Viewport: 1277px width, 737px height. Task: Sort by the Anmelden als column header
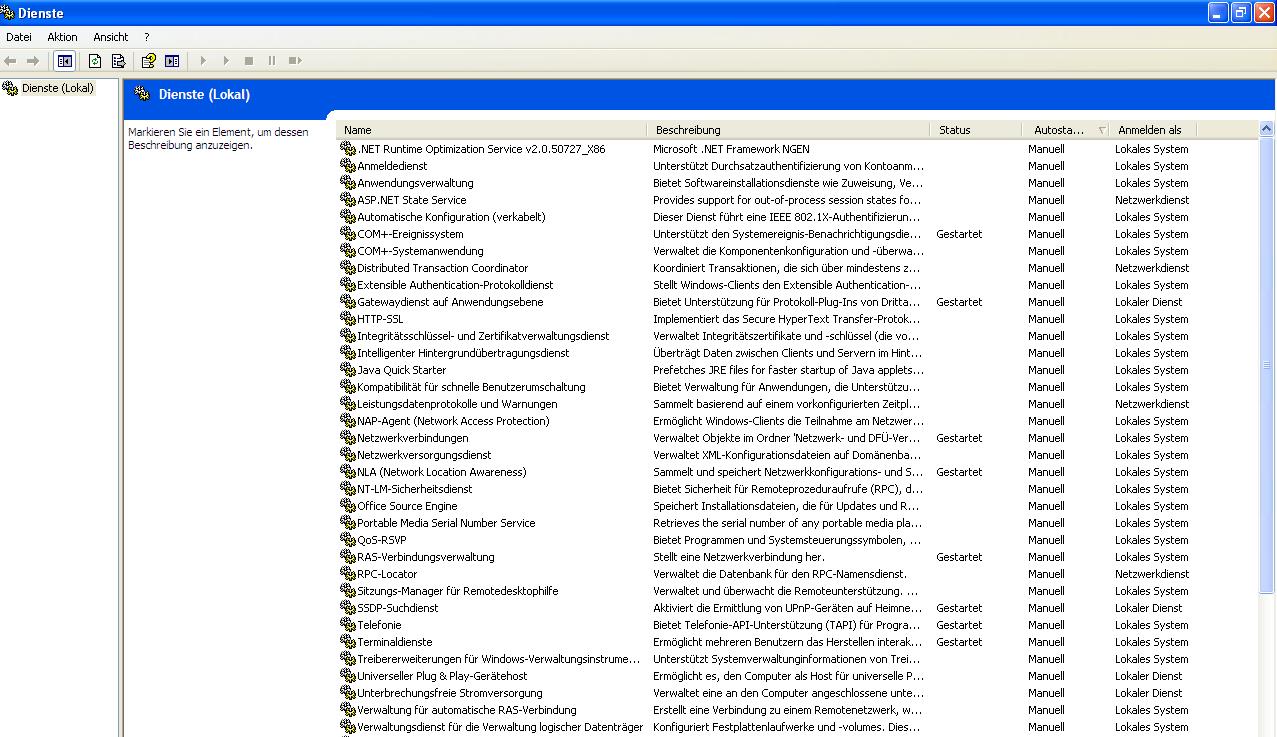1153,130
